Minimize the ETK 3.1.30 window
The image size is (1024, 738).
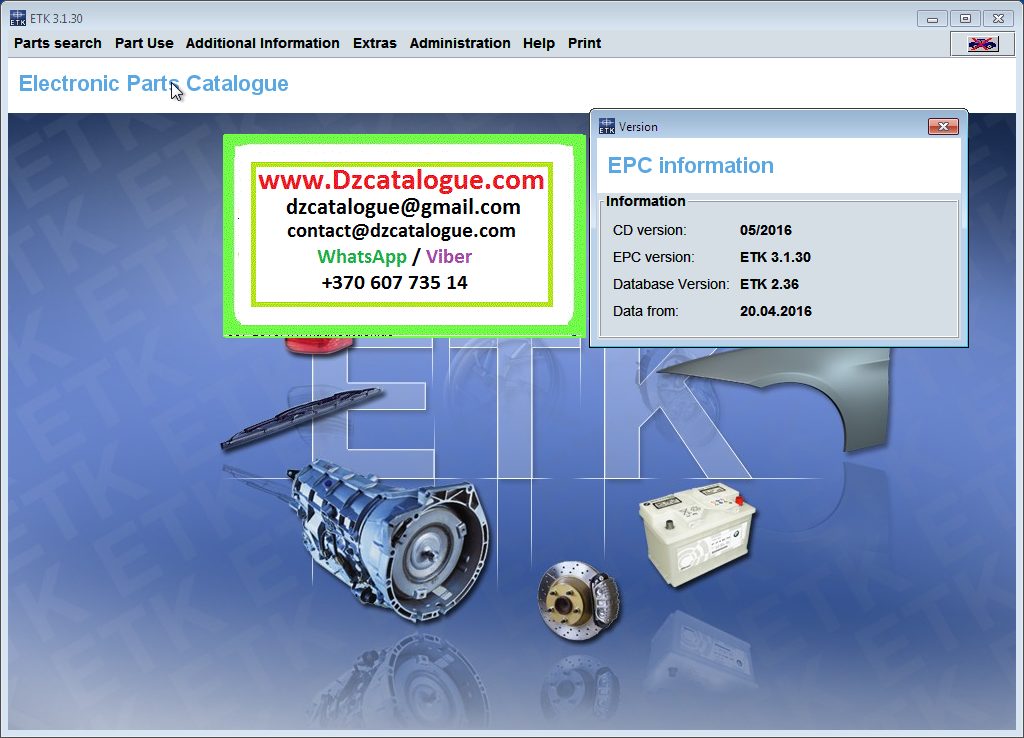(932, 19)
